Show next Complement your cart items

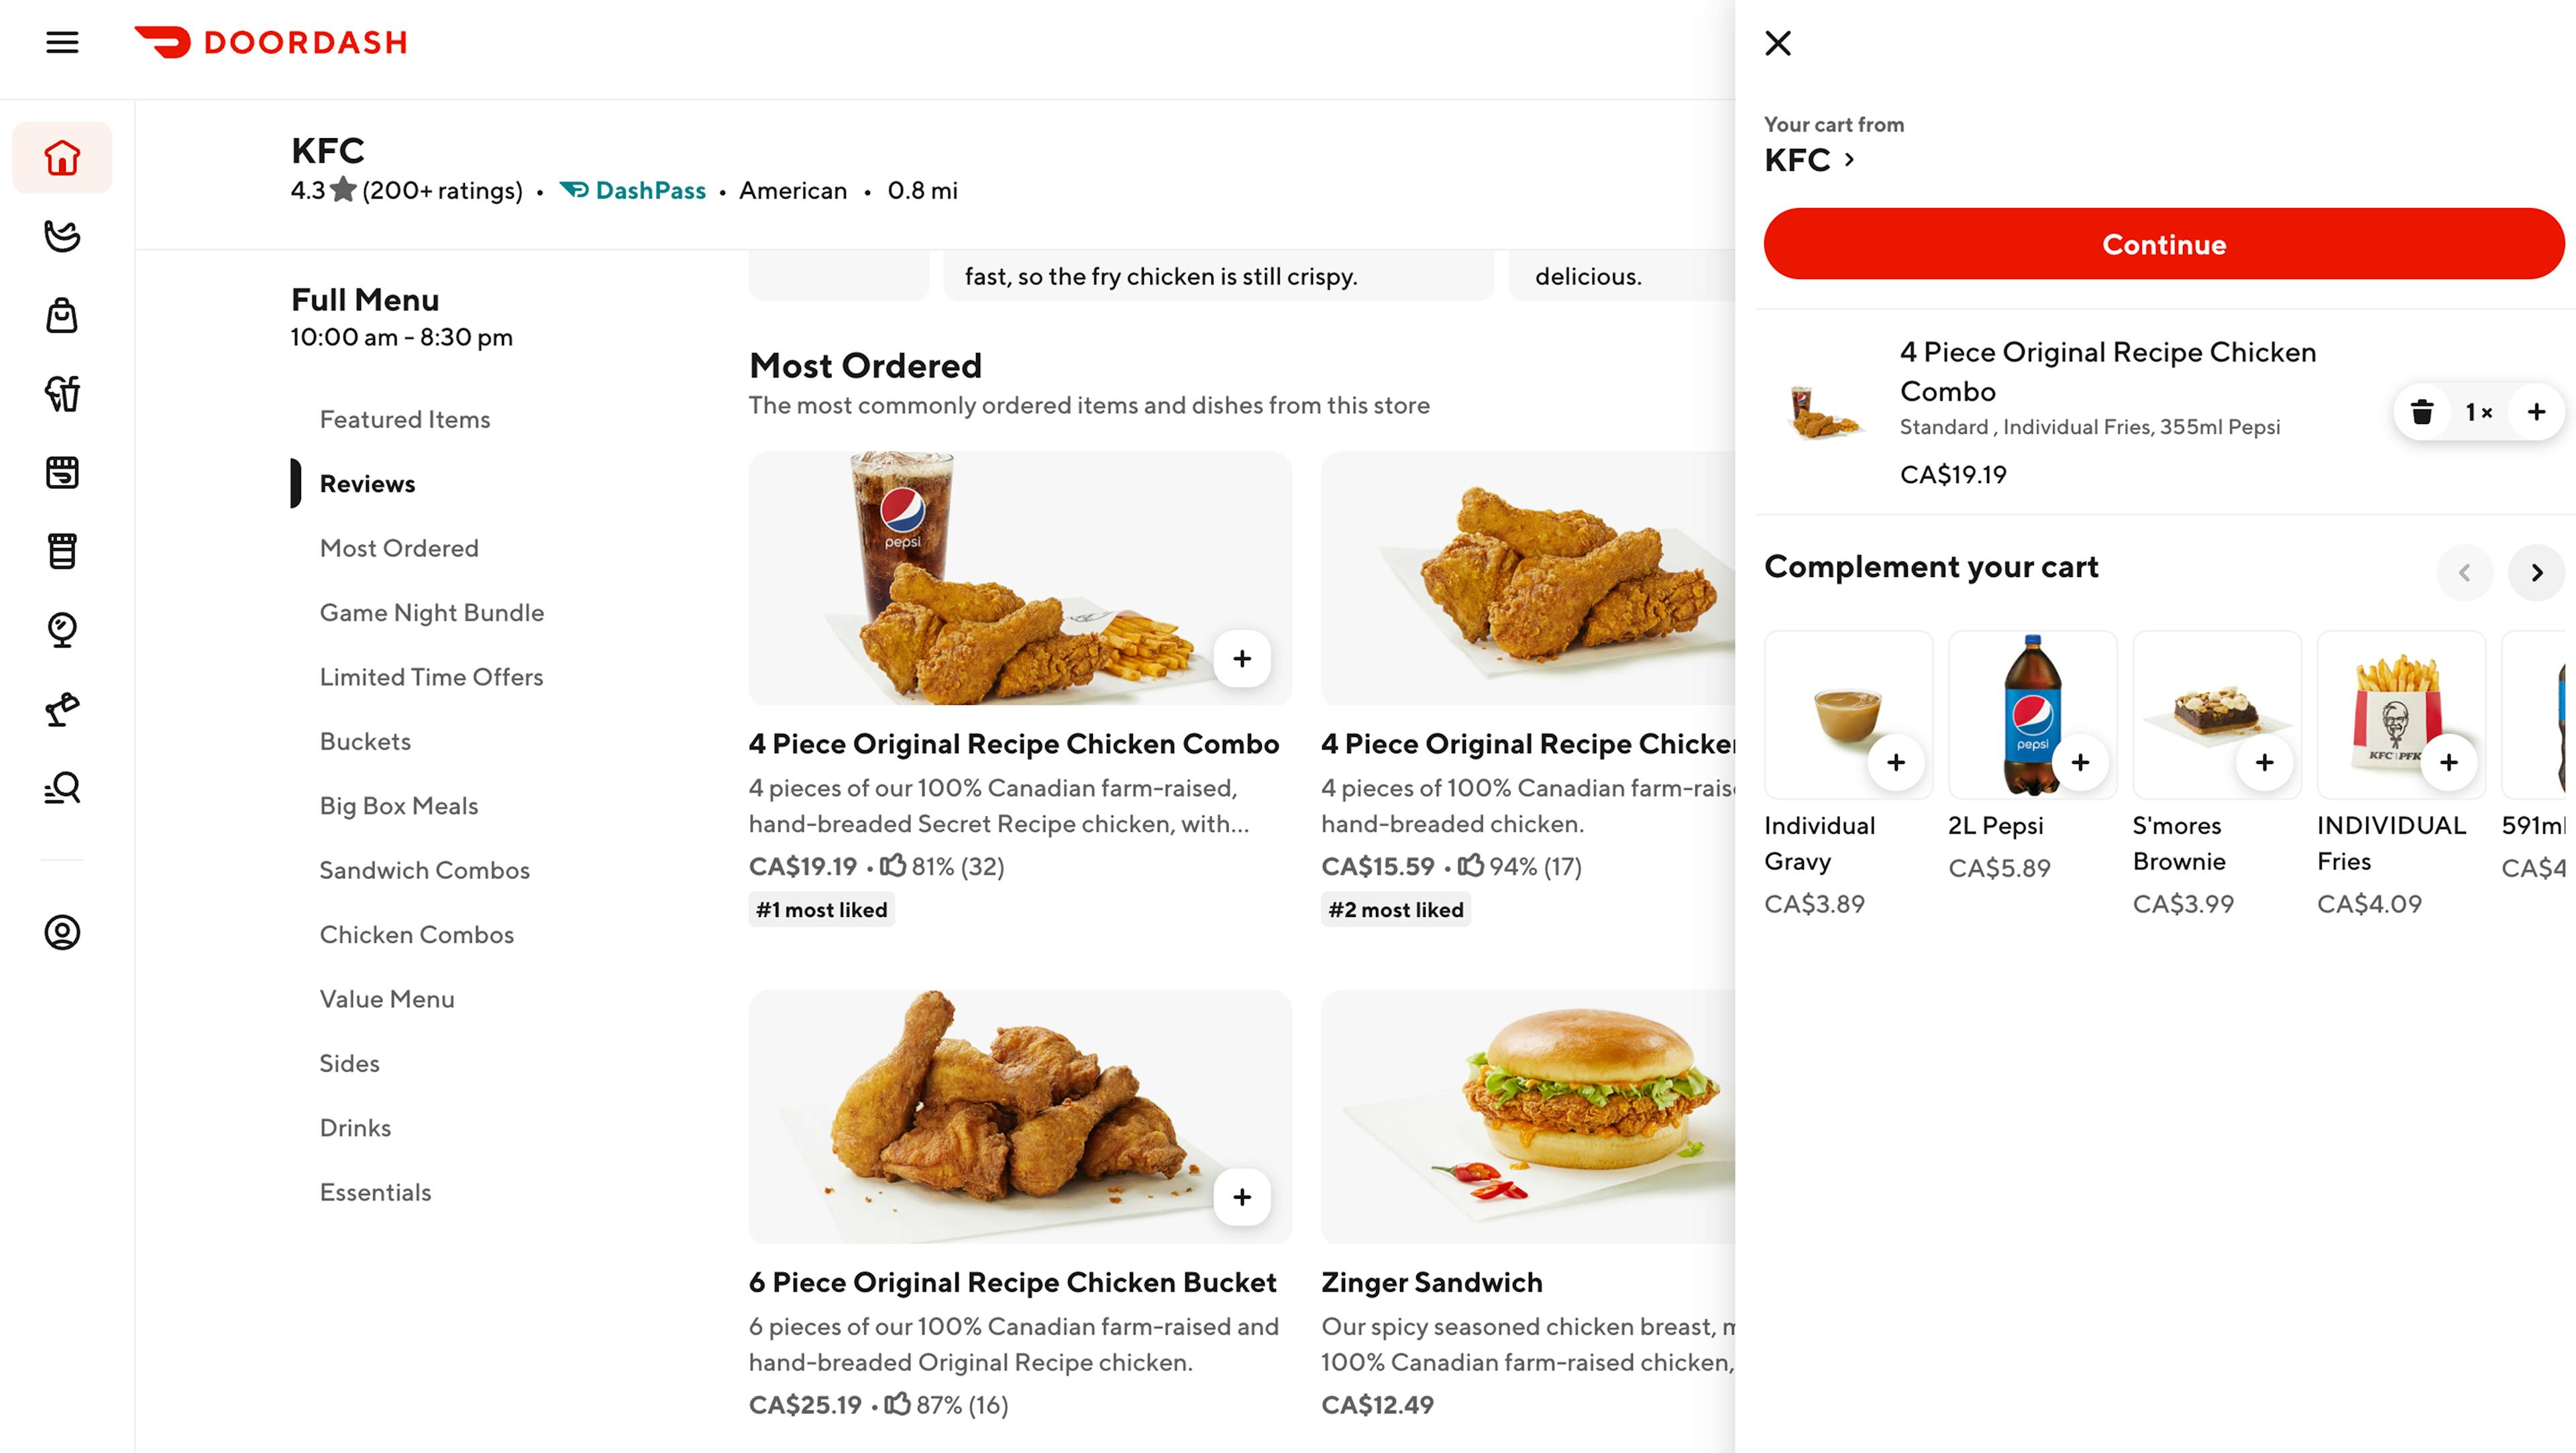point(2536,573)
